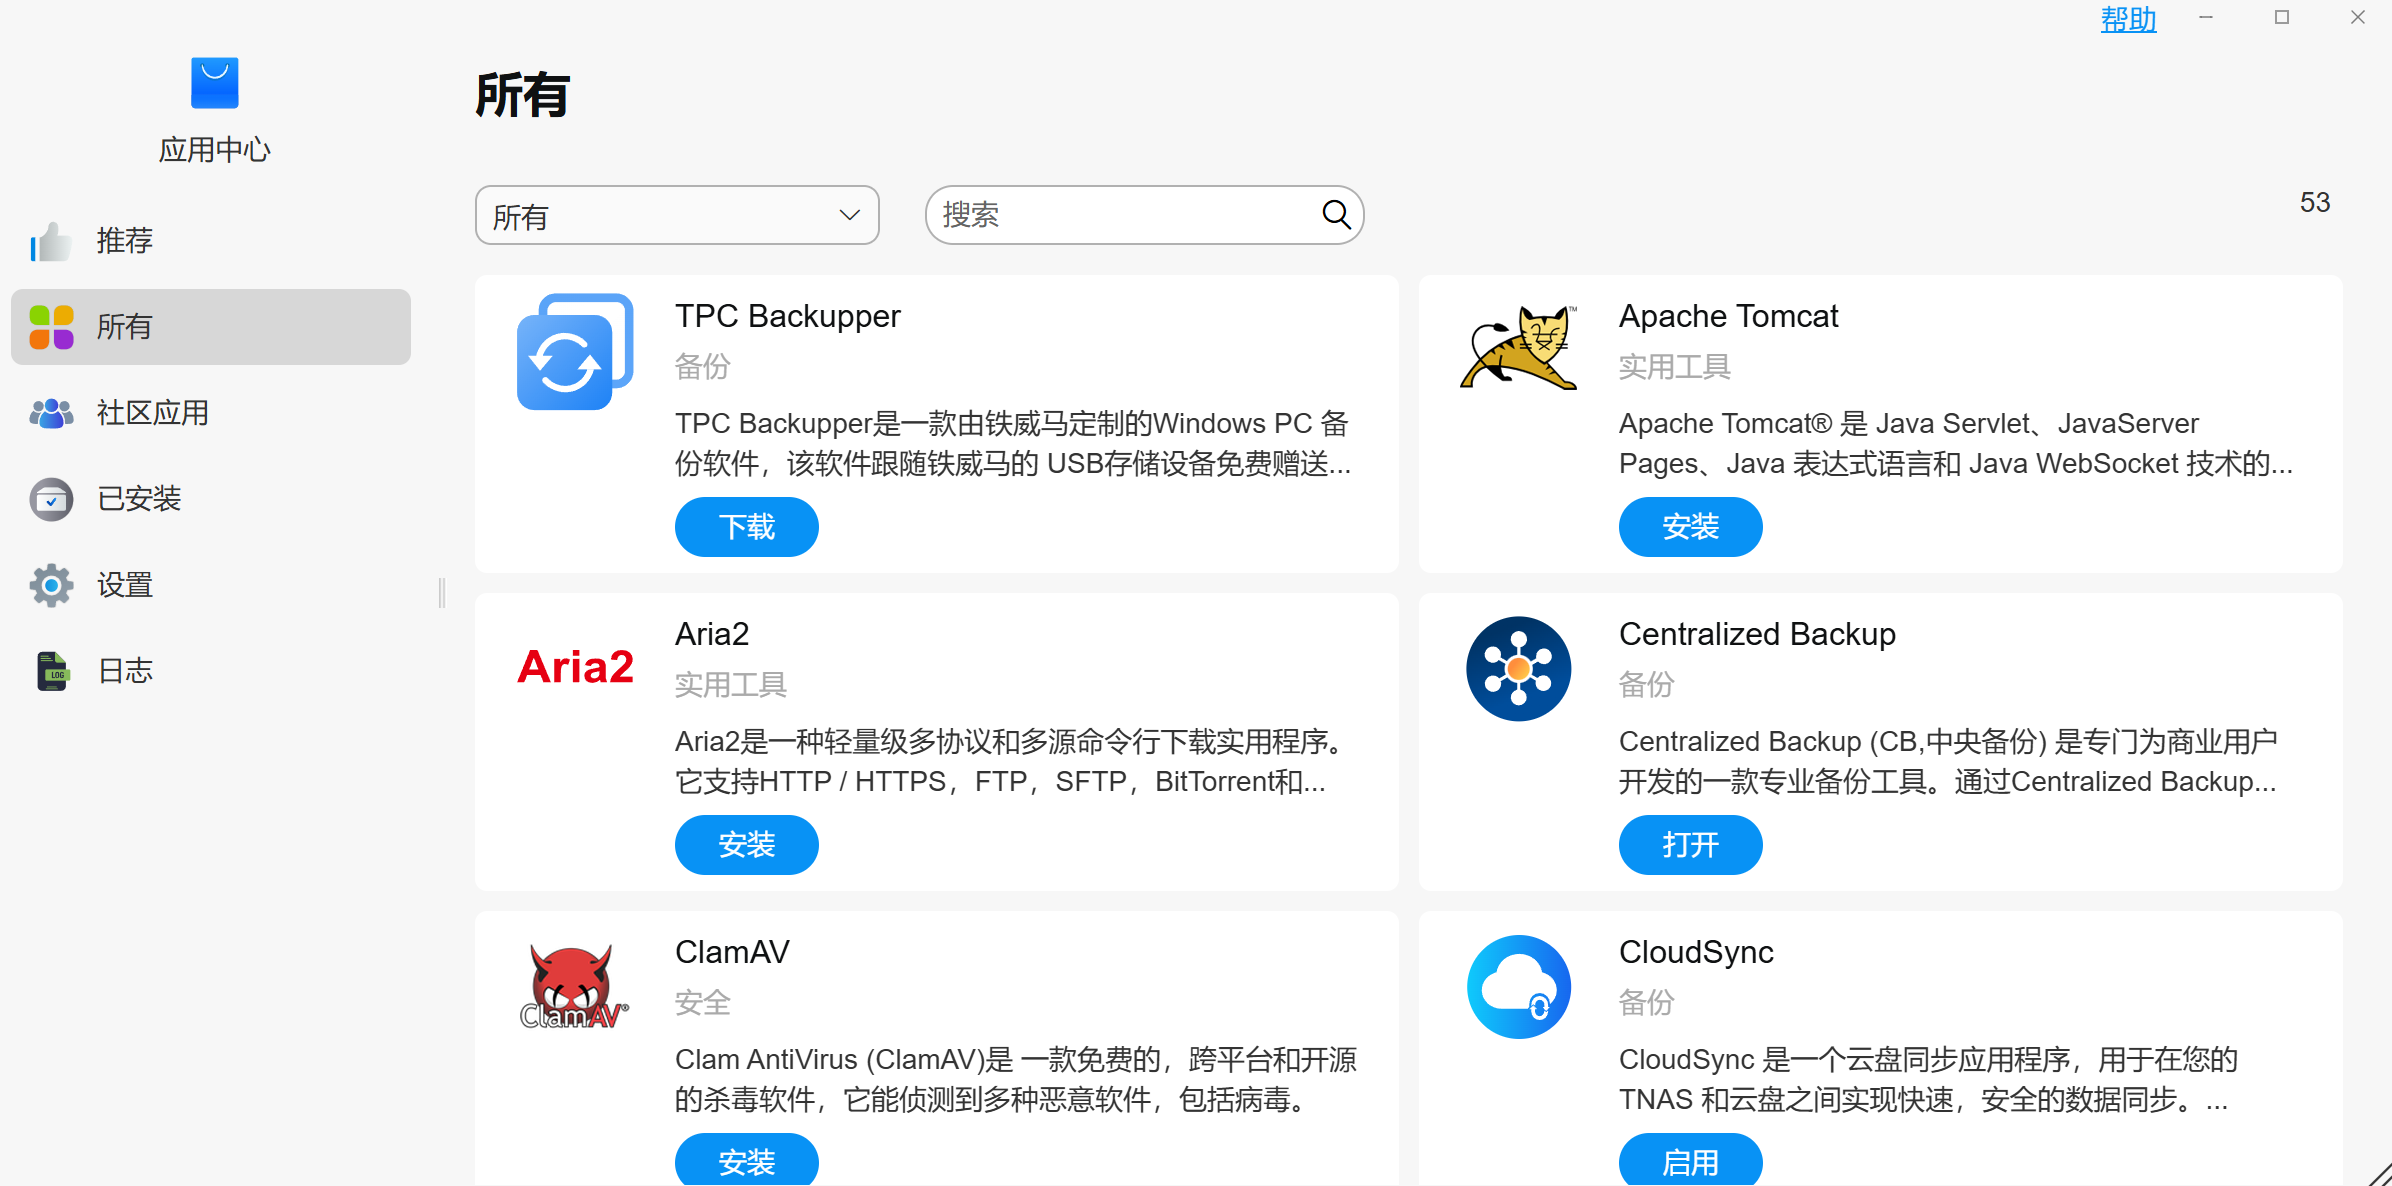Click the Centralized Backup title text
The height and width of the screenshot is (1186, 2392).
click(1757, 634)
